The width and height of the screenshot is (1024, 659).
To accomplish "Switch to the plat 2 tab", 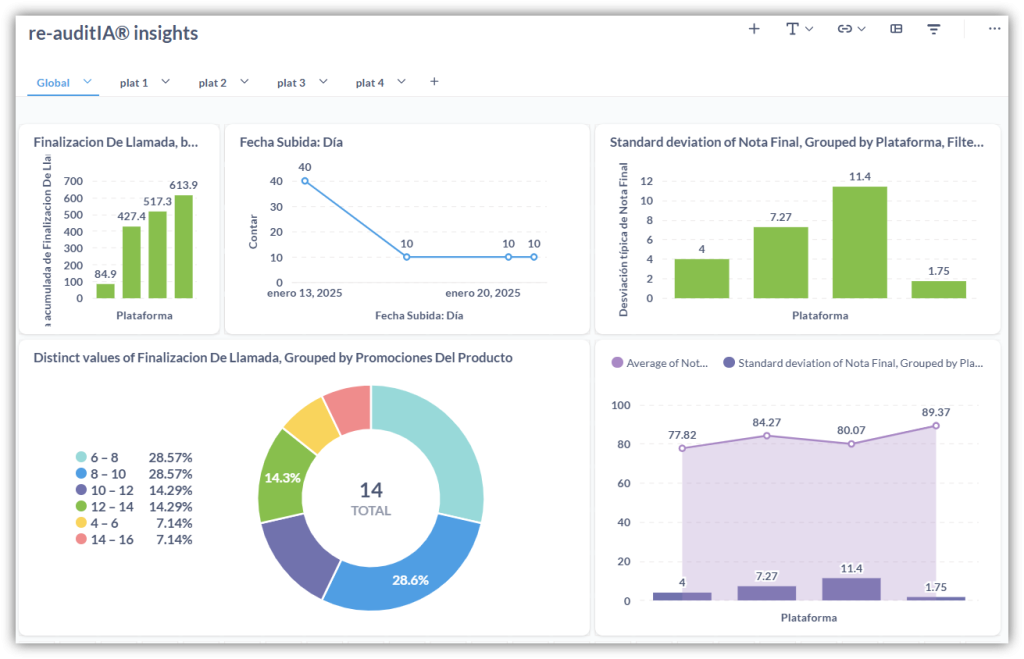I will [x=212, y=83].
